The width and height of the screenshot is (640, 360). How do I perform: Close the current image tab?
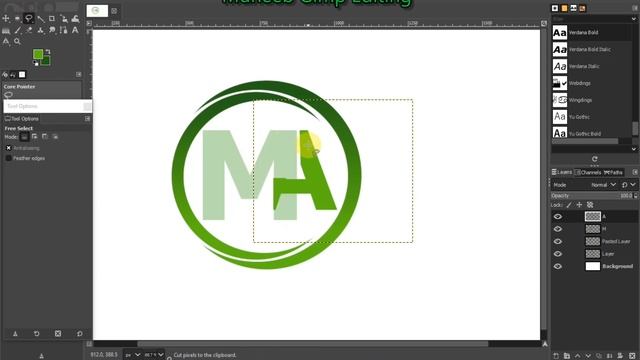click(x=114, y=11)
